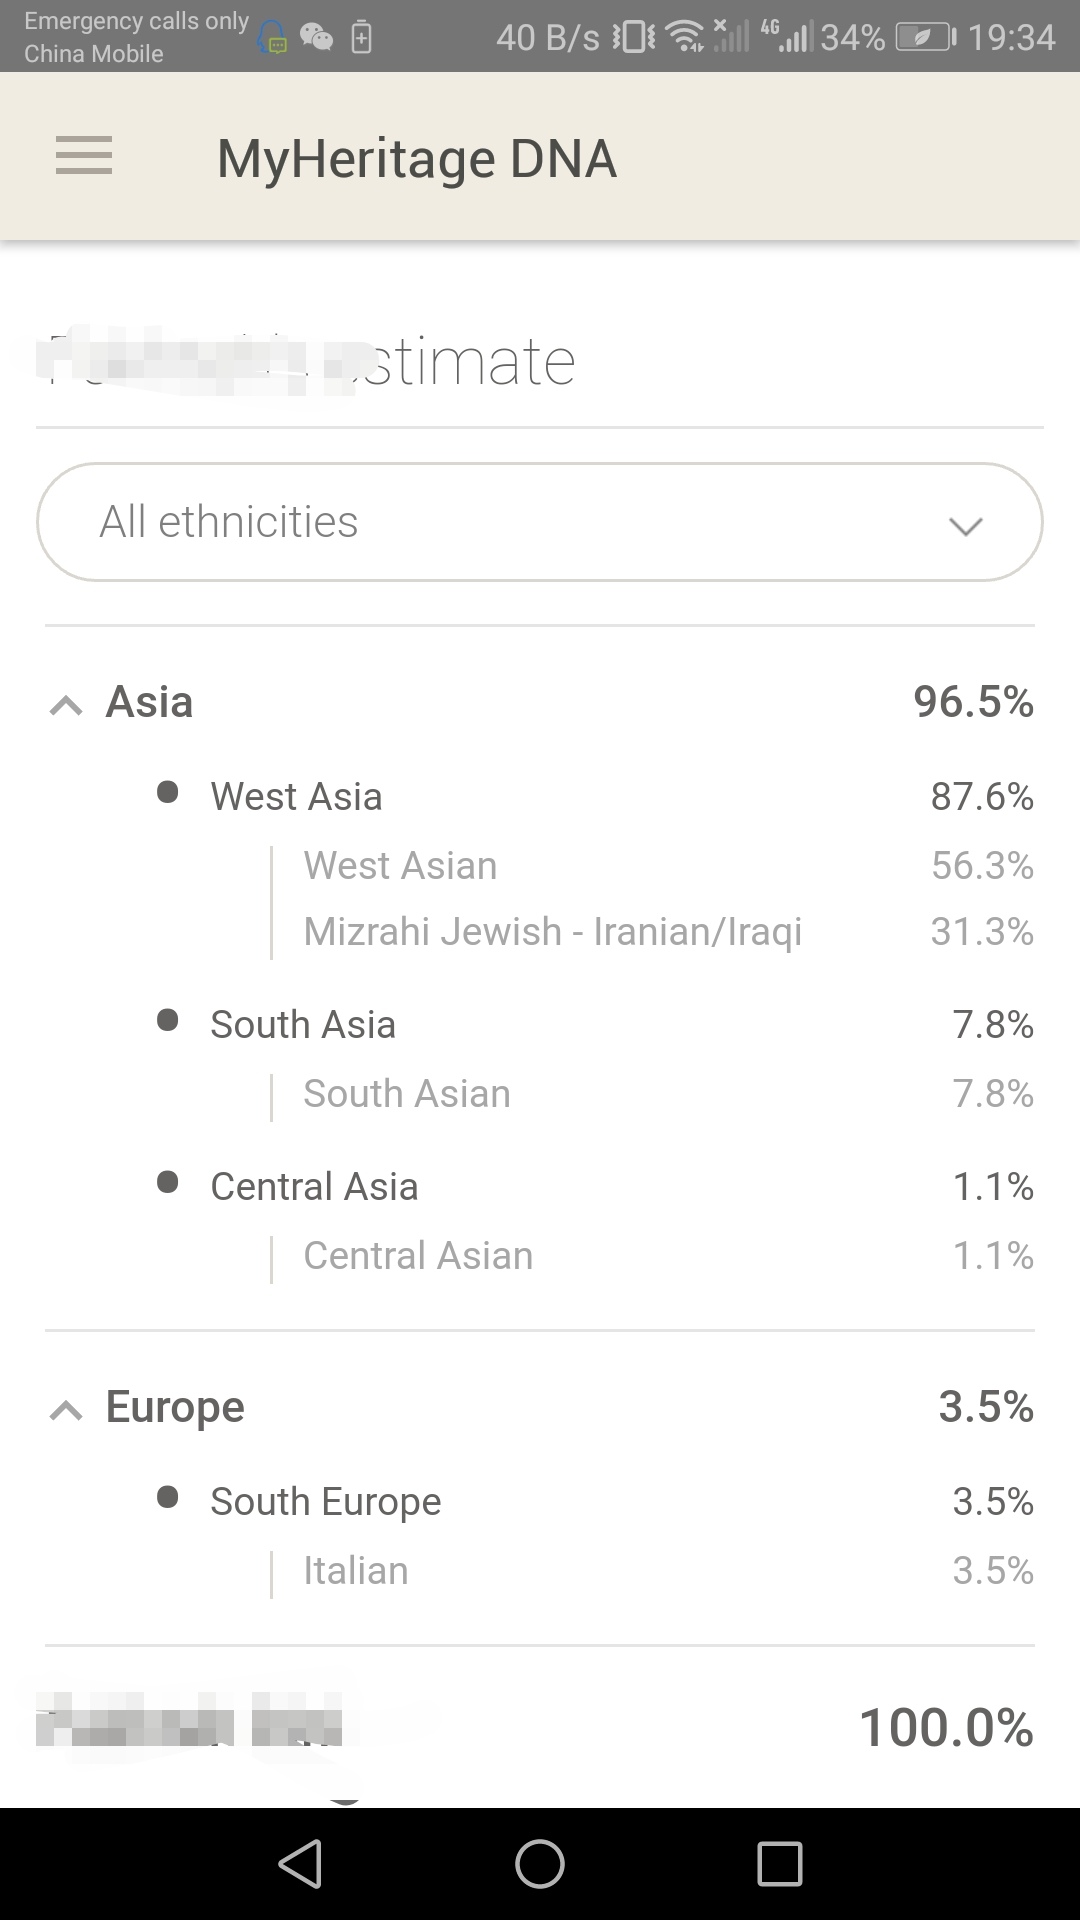The height and width of the screenshot is (1920, 1080).
Task: Open the All ethnicities dropdown
Action: click(x=540, y=521)
